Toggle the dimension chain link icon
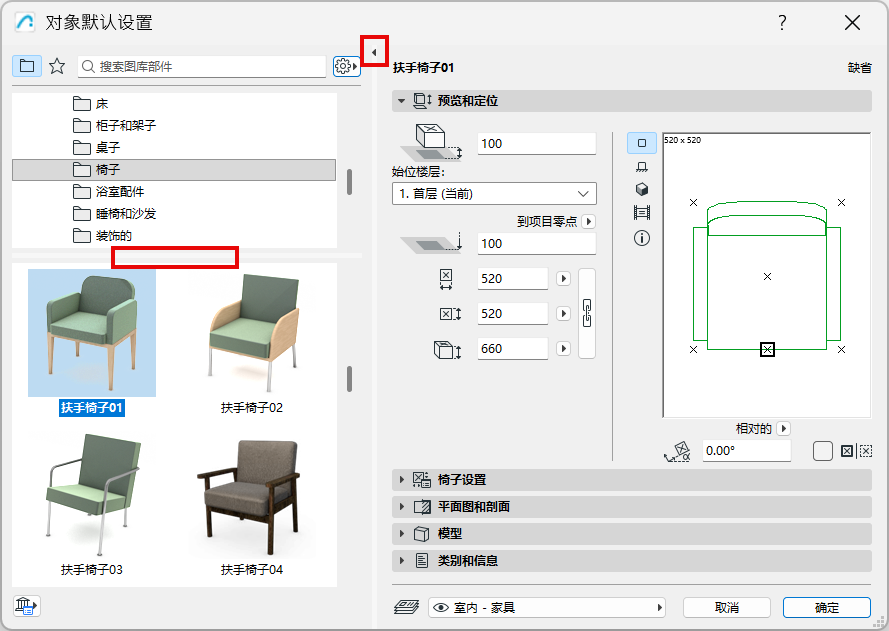Screen dimensions: 889x631 587,314
